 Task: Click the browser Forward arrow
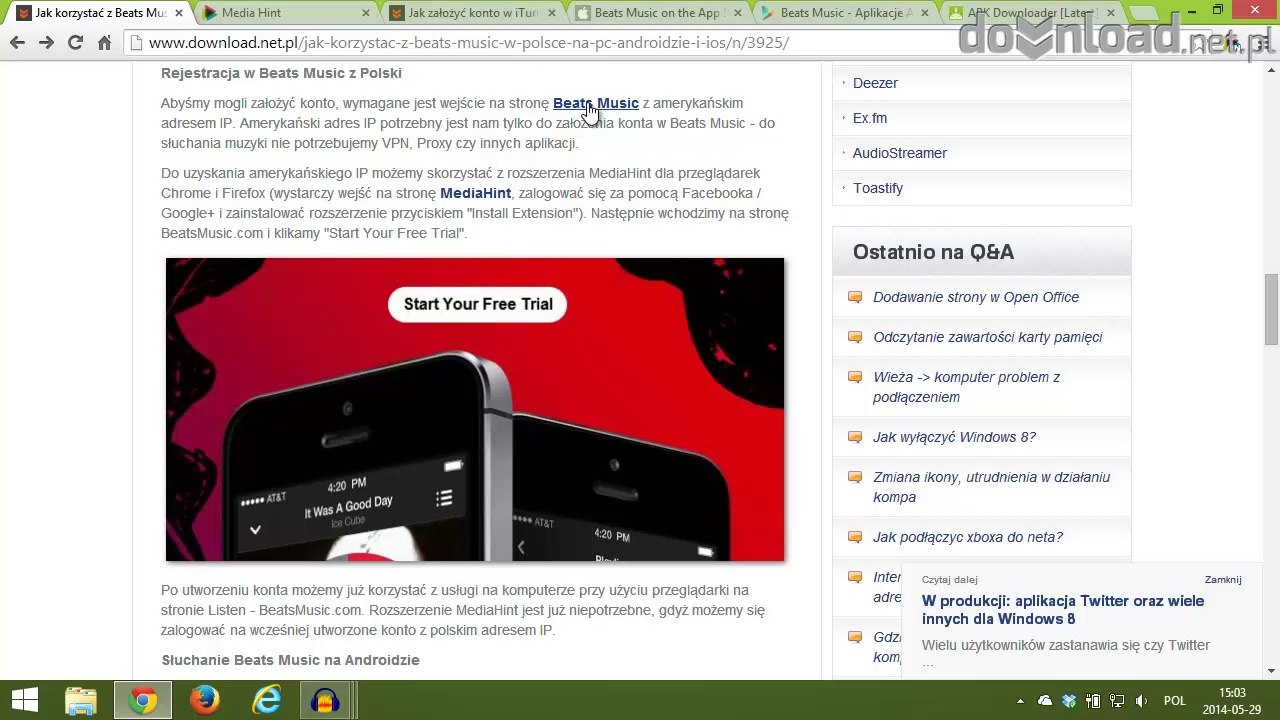[x=46, y=43]
